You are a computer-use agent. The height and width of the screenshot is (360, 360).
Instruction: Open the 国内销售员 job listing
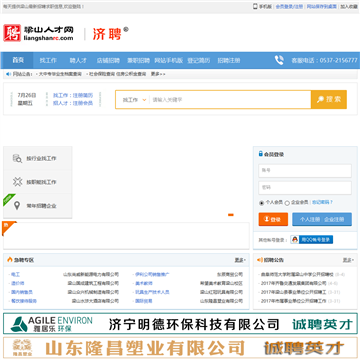(x=22, y=292)
